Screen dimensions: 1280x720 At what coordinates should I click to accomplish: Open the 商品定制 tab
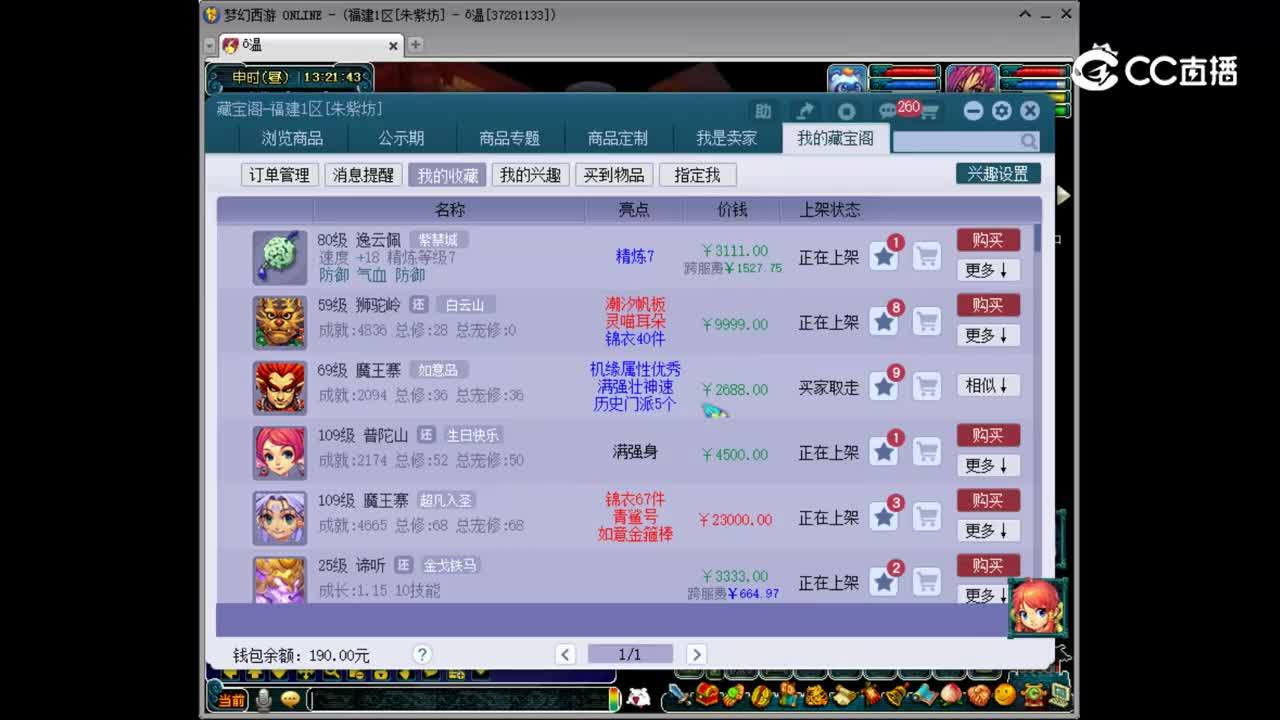[x=617, y=138]
